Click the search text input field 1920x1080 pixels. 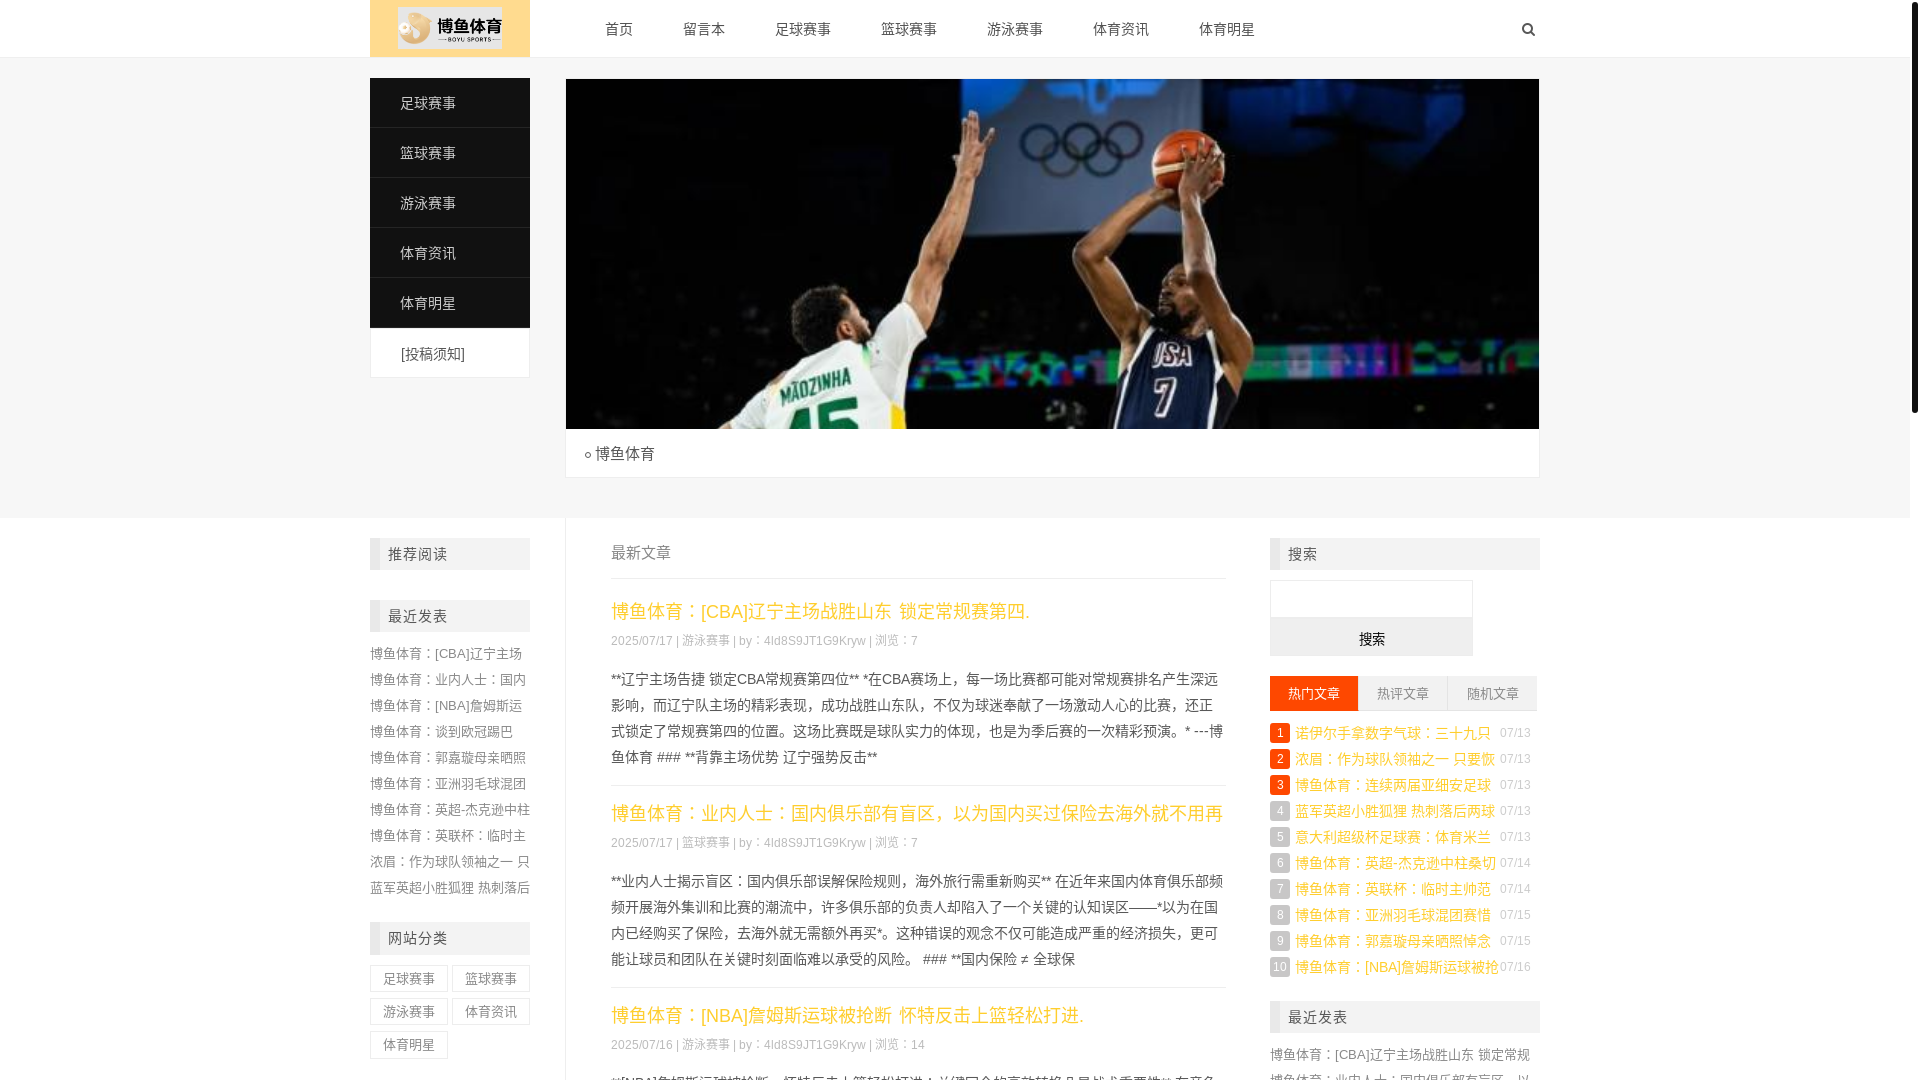(x=1371, y=599)
